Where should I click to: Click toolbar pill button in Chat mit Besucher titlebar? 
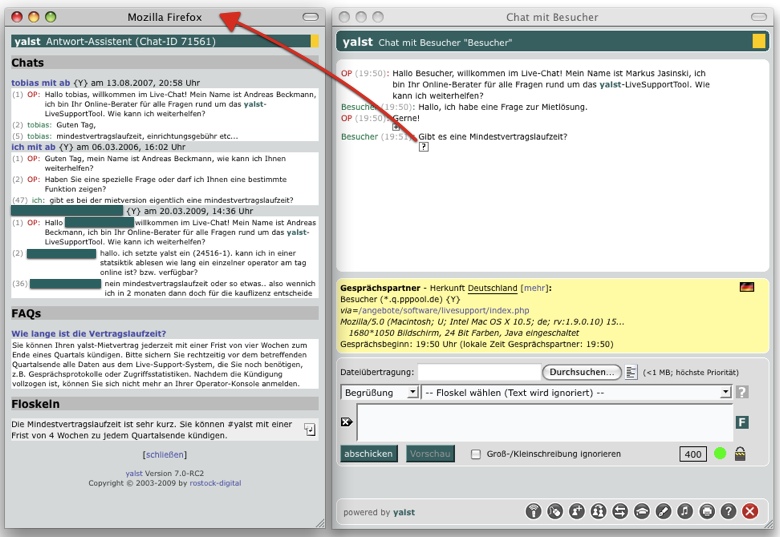click(x=759, y=17)
